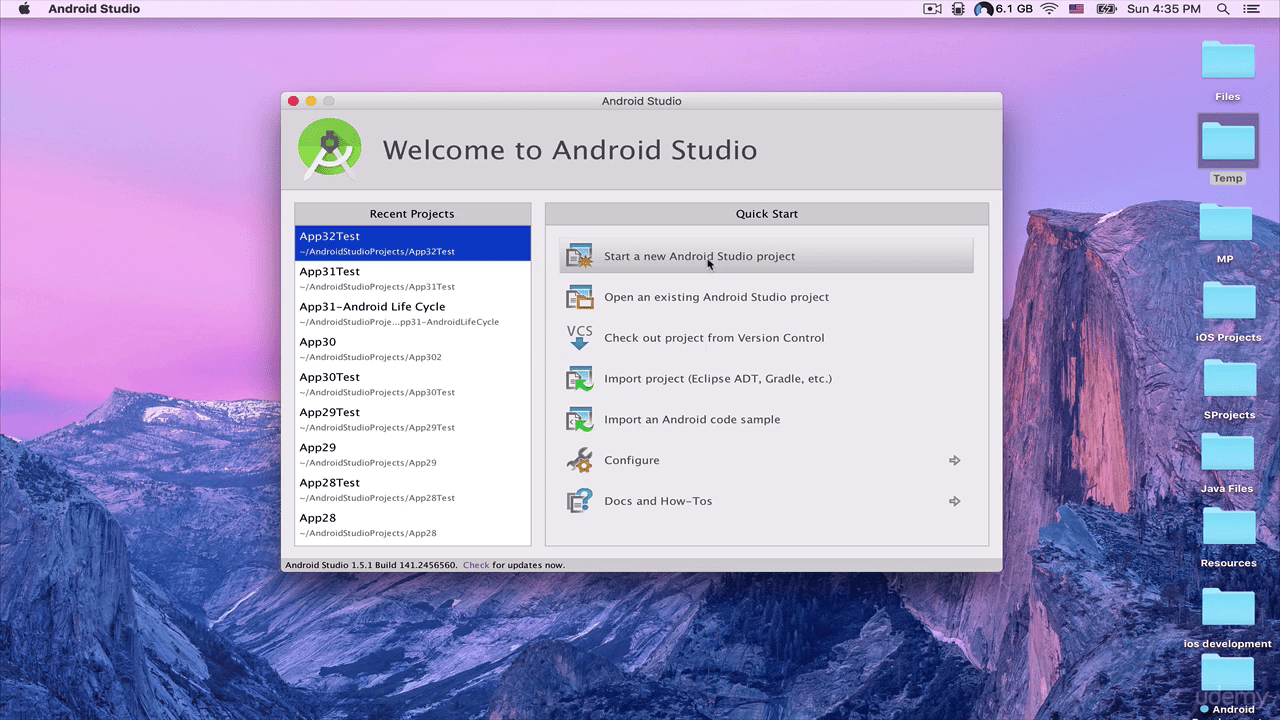
Task: Click the clock showing Sun 4:35 PM
Action: click(x=1164, y=9)
